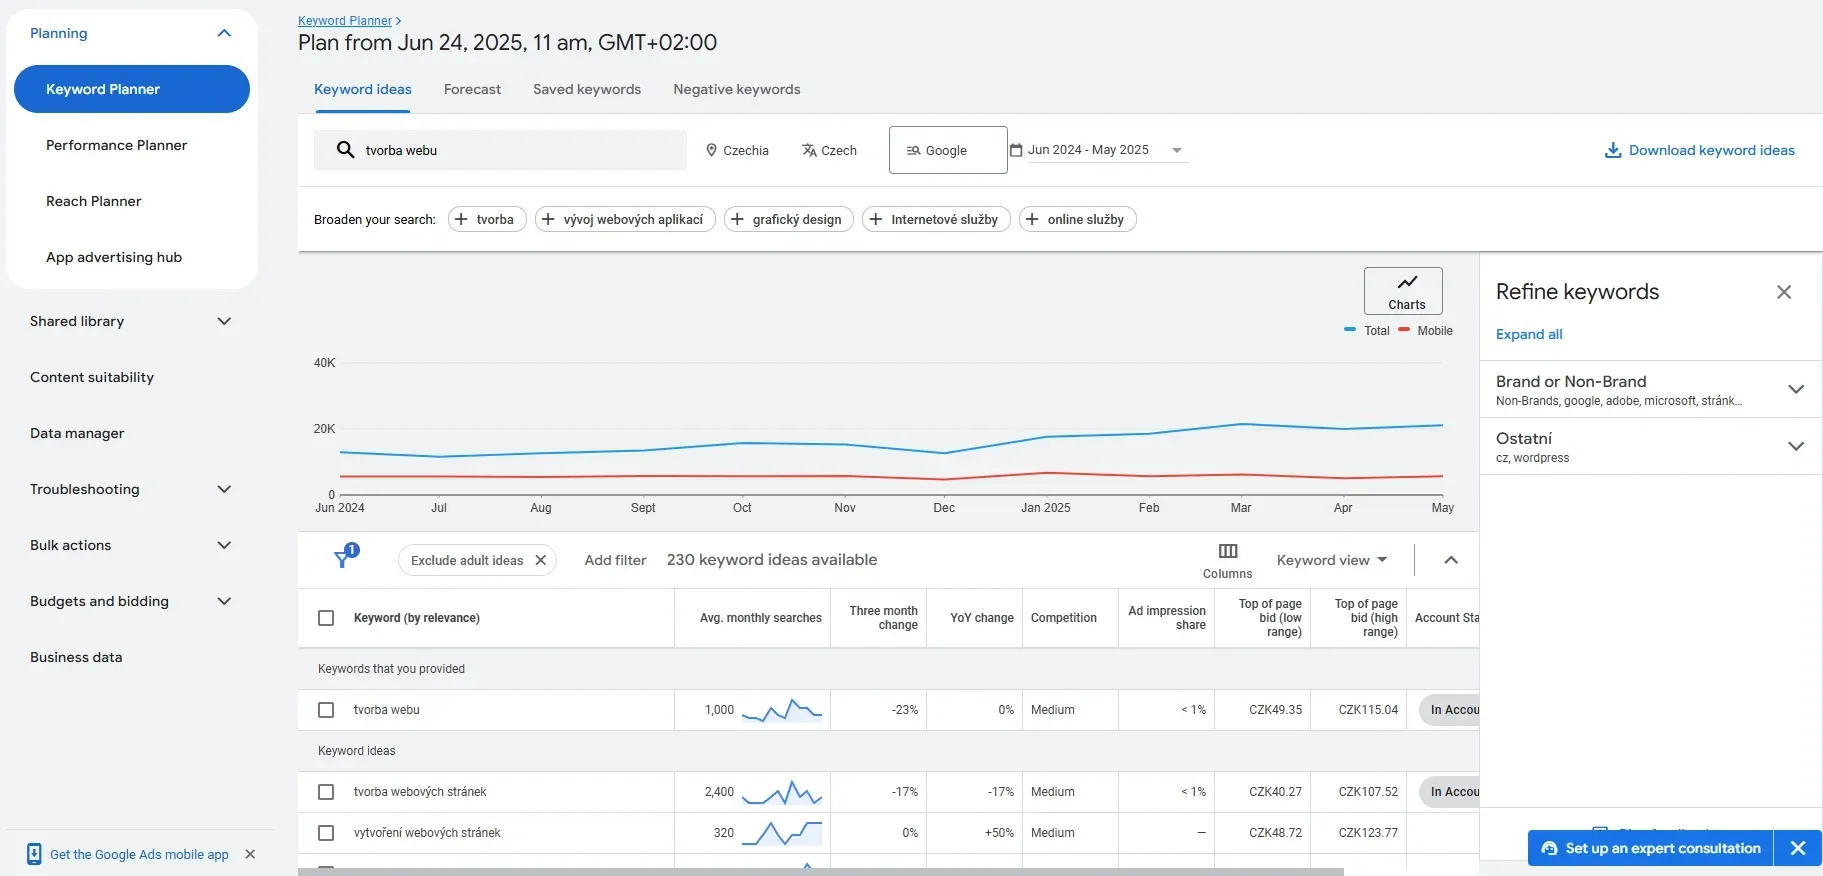Collapse the table header chevron up
The height and width of the screenshot is (876, 1823).
click(1451, 560)
